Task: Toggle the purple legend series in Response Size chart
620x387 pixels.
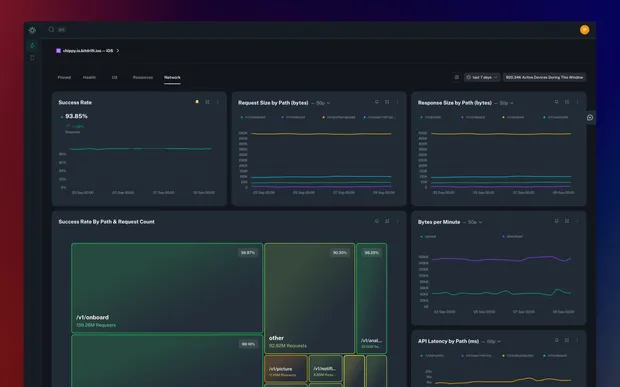Action: [473, 117]
